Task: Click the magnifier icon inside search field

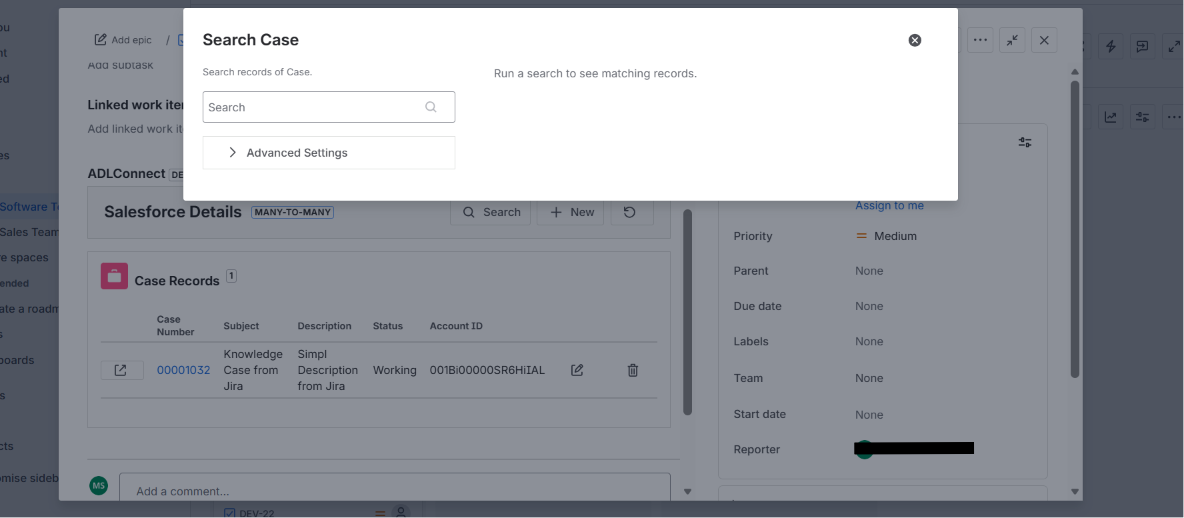Action: (x=430, y=107)
